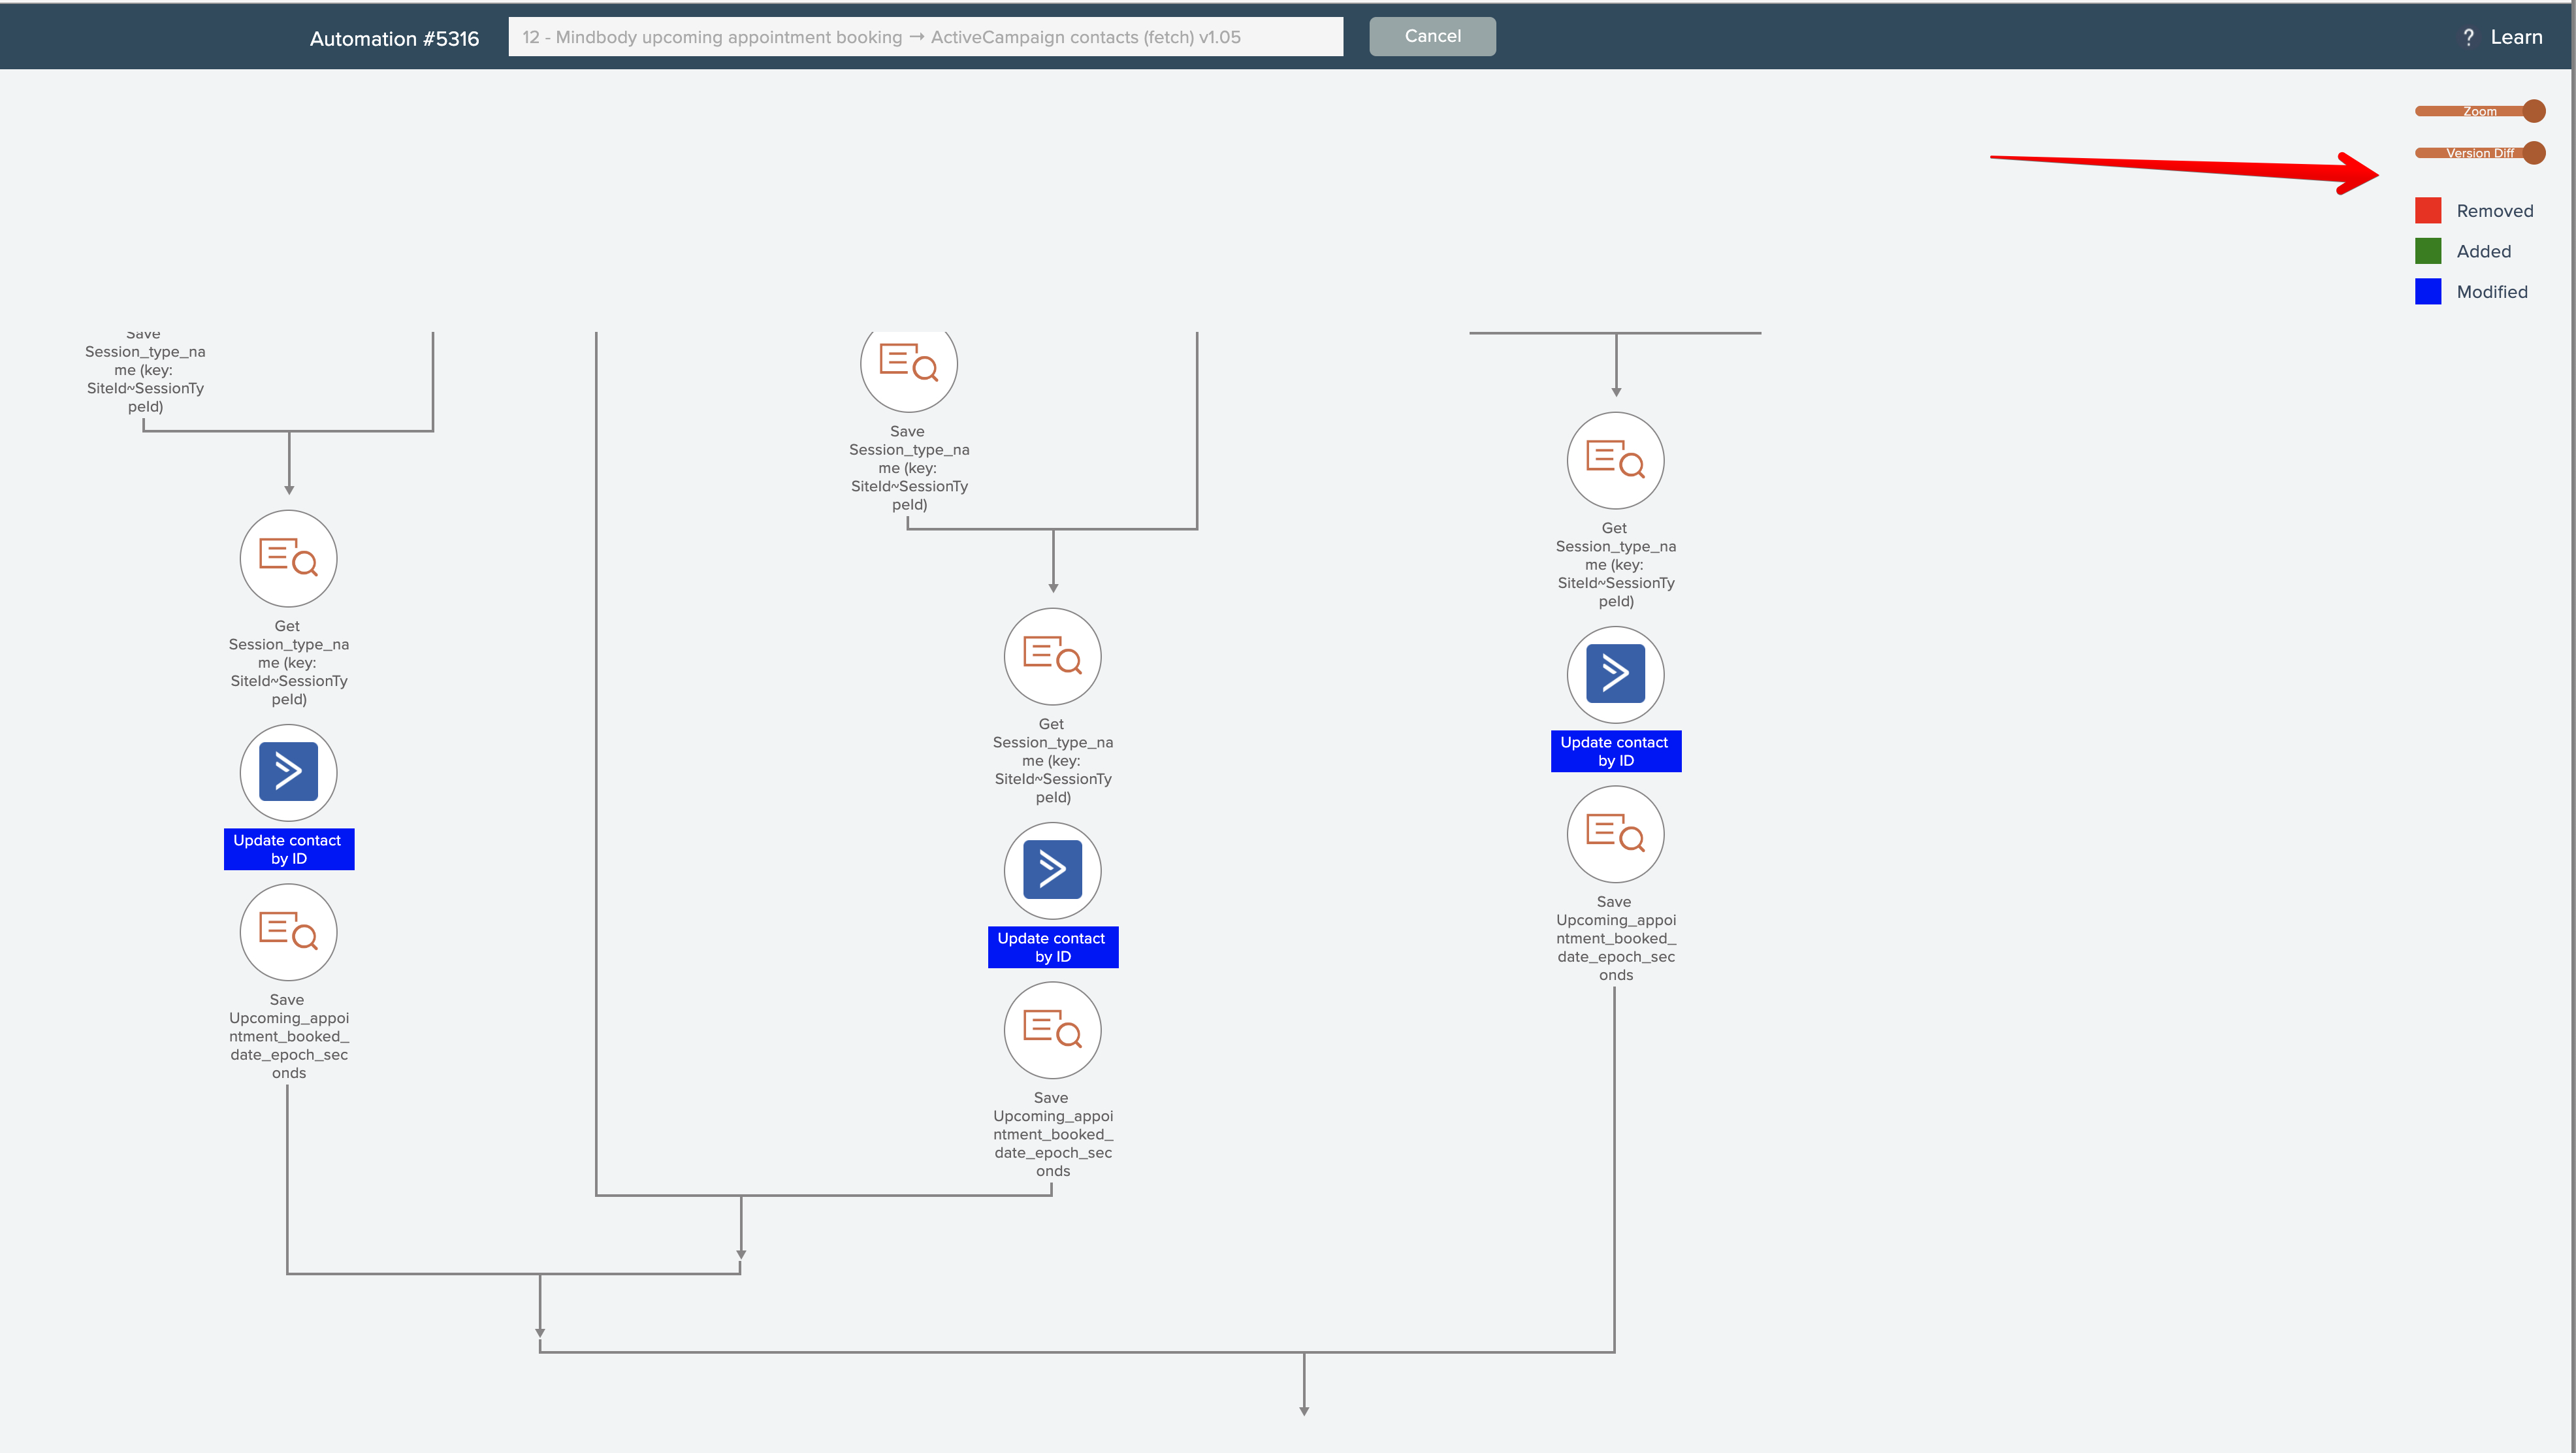Select middle Save Upcoming_appointment_booked storage node
The height and width of the screenshot is (1453, 2576).
coord(1052,1030)
